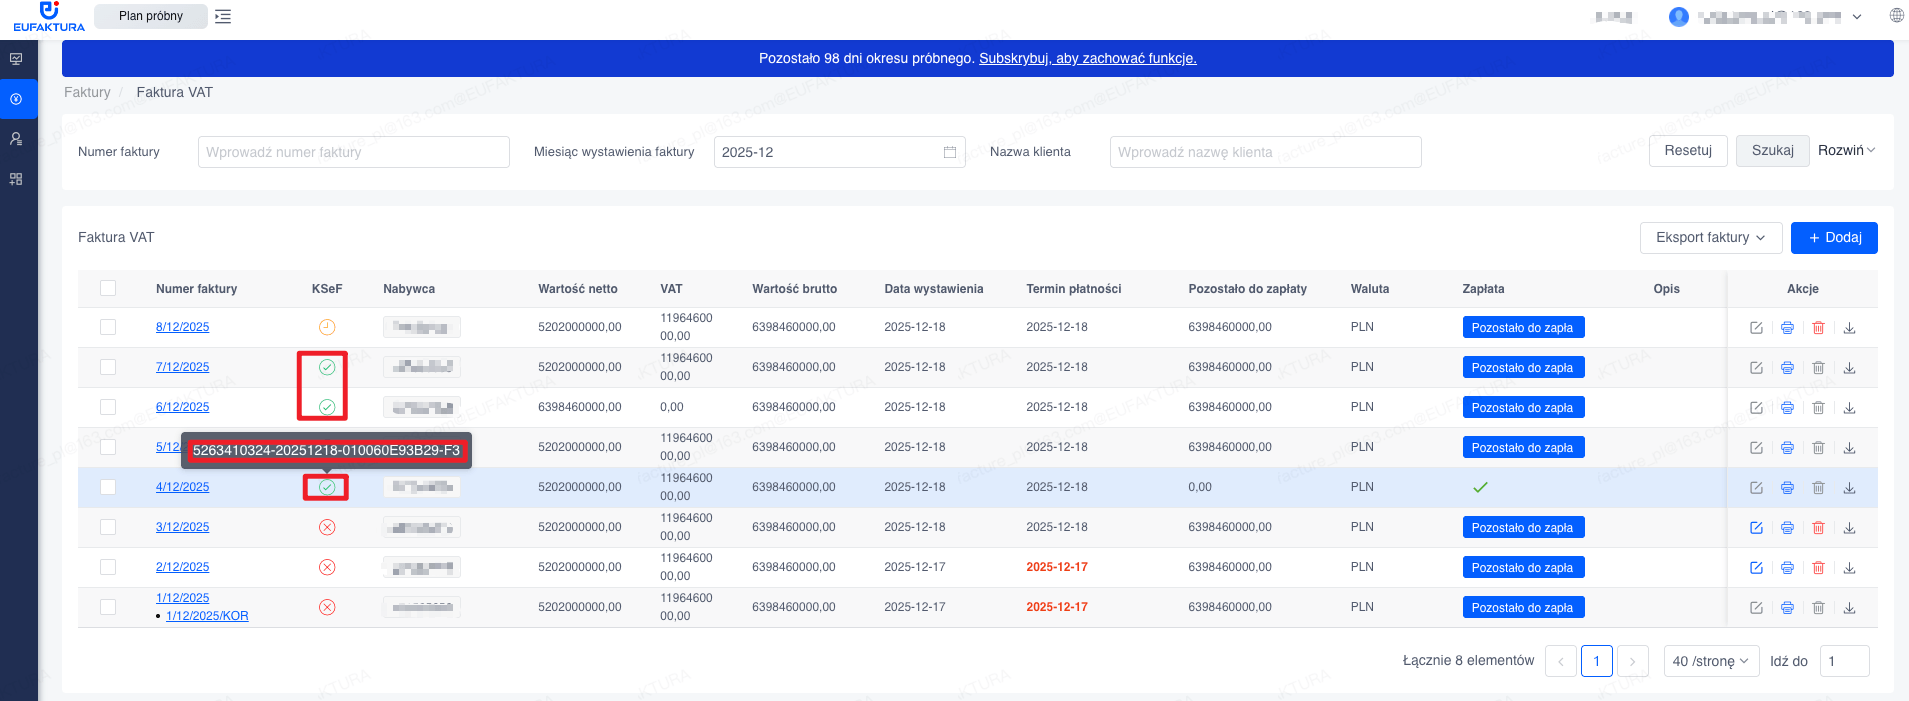Print invoice 1/12/2025 using the printer icon

[x=1787, y=608]
